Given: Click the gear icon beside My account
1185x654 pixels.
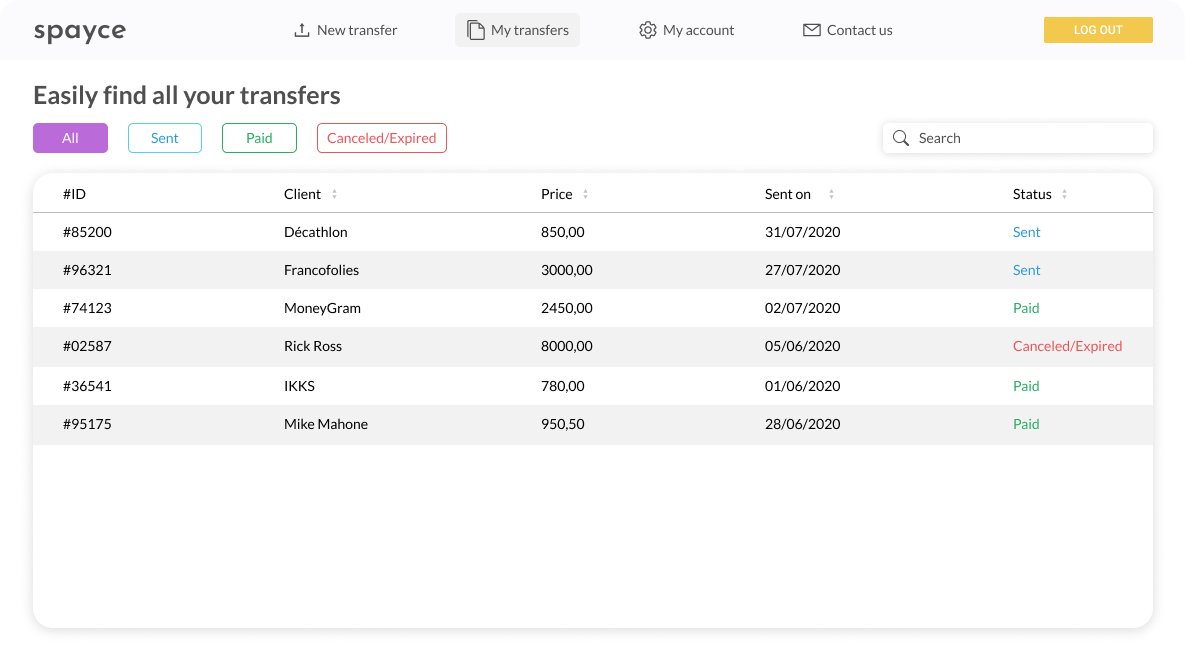Looking at the screenshot, I should coord(648,30).
